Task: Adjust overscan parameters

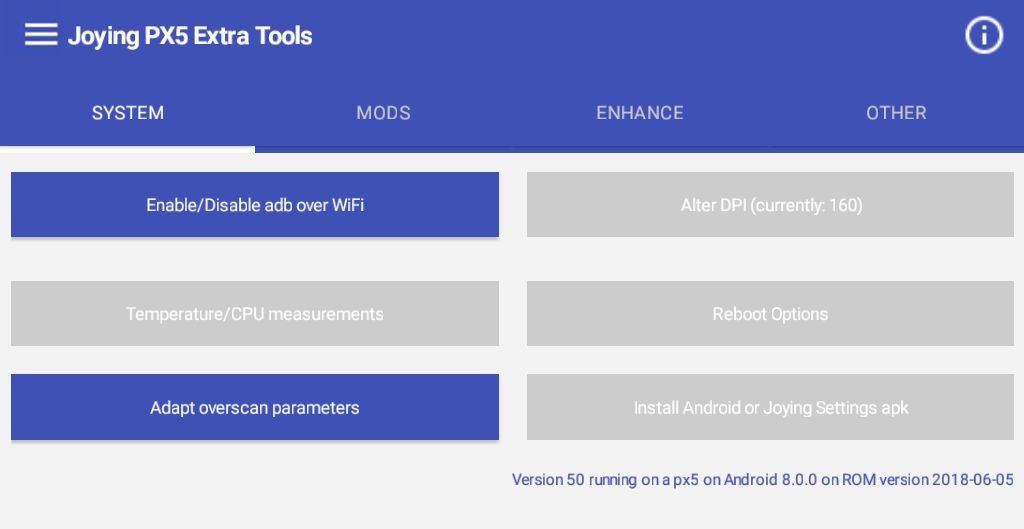Action: pos(255,407)
